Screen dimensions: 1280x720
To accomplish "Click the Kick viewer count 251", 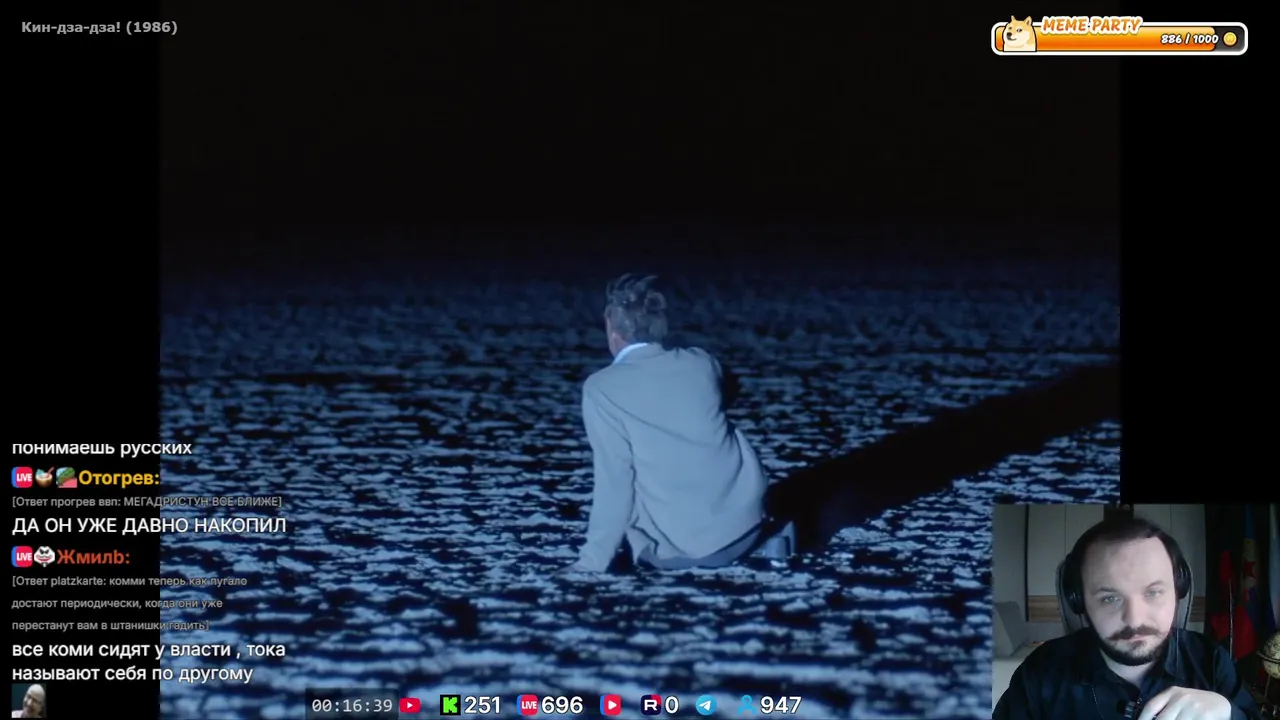I will click(482, 706).
